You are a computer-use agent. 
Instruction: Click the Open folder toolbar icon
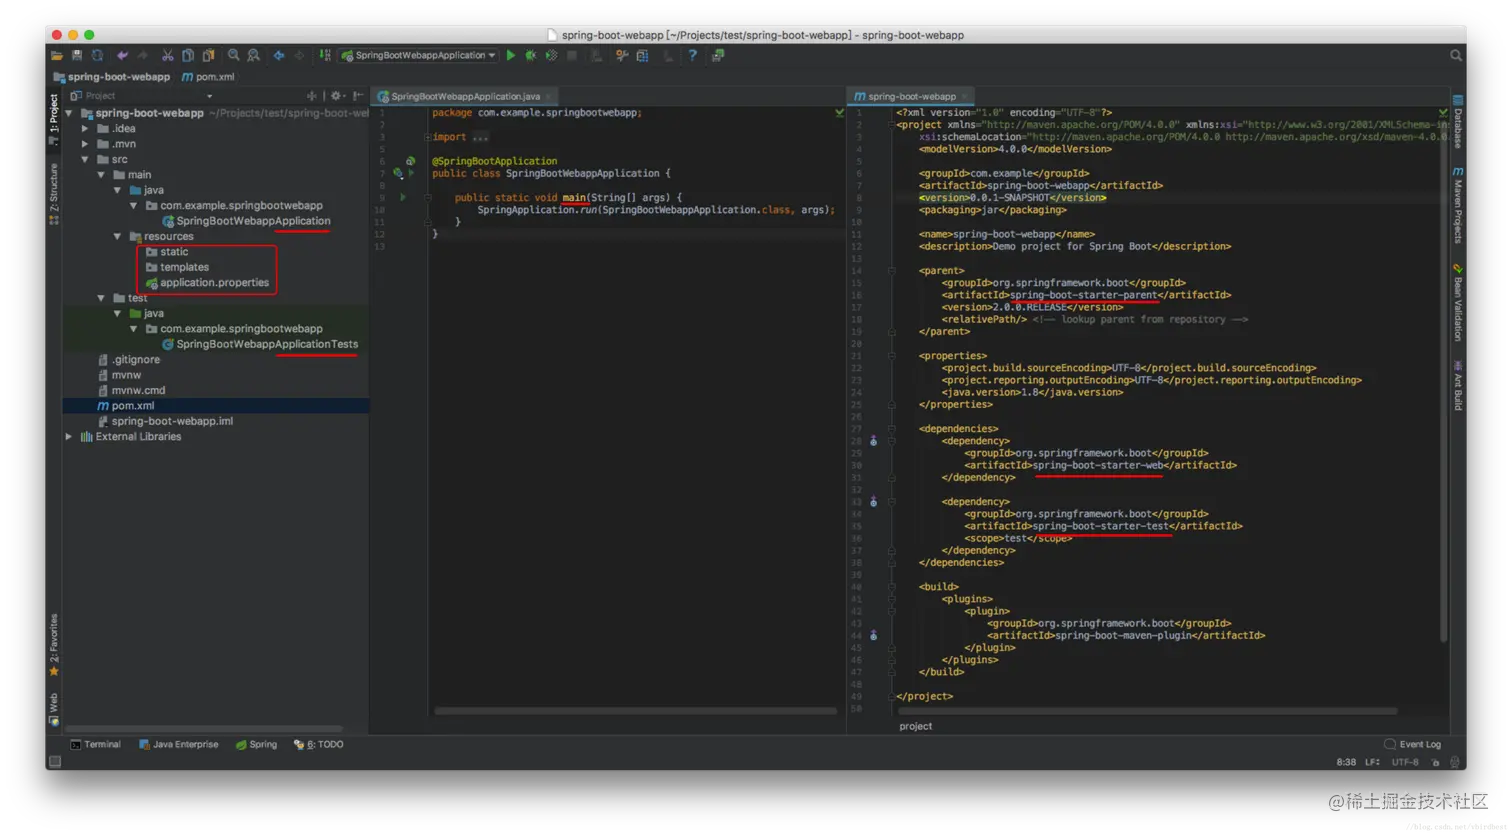pyautogui.click(x=57, y=56)
